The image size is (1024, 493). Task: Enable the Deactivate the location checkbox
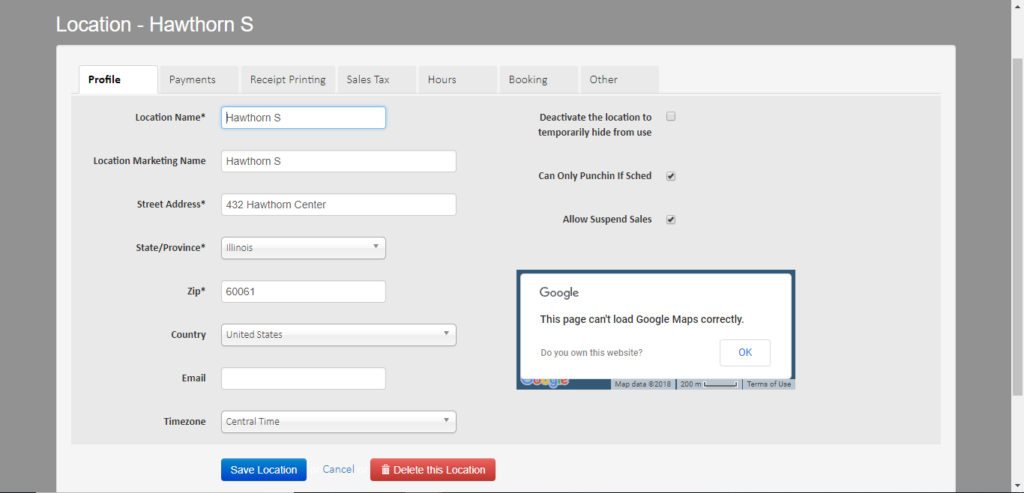(671, 117)
